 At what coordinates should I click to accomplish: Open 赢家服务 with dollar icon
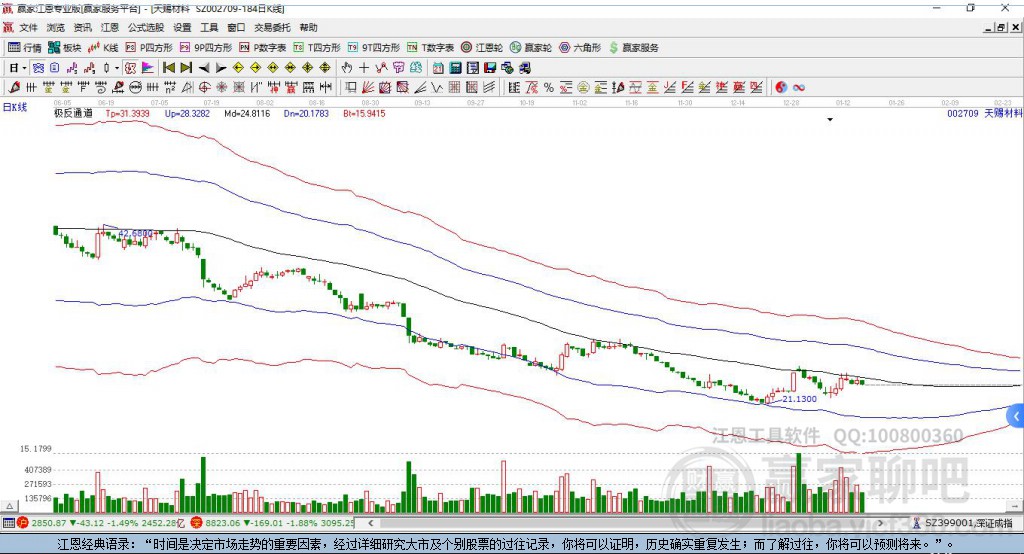pyautogui.click(x=633, y=48)
